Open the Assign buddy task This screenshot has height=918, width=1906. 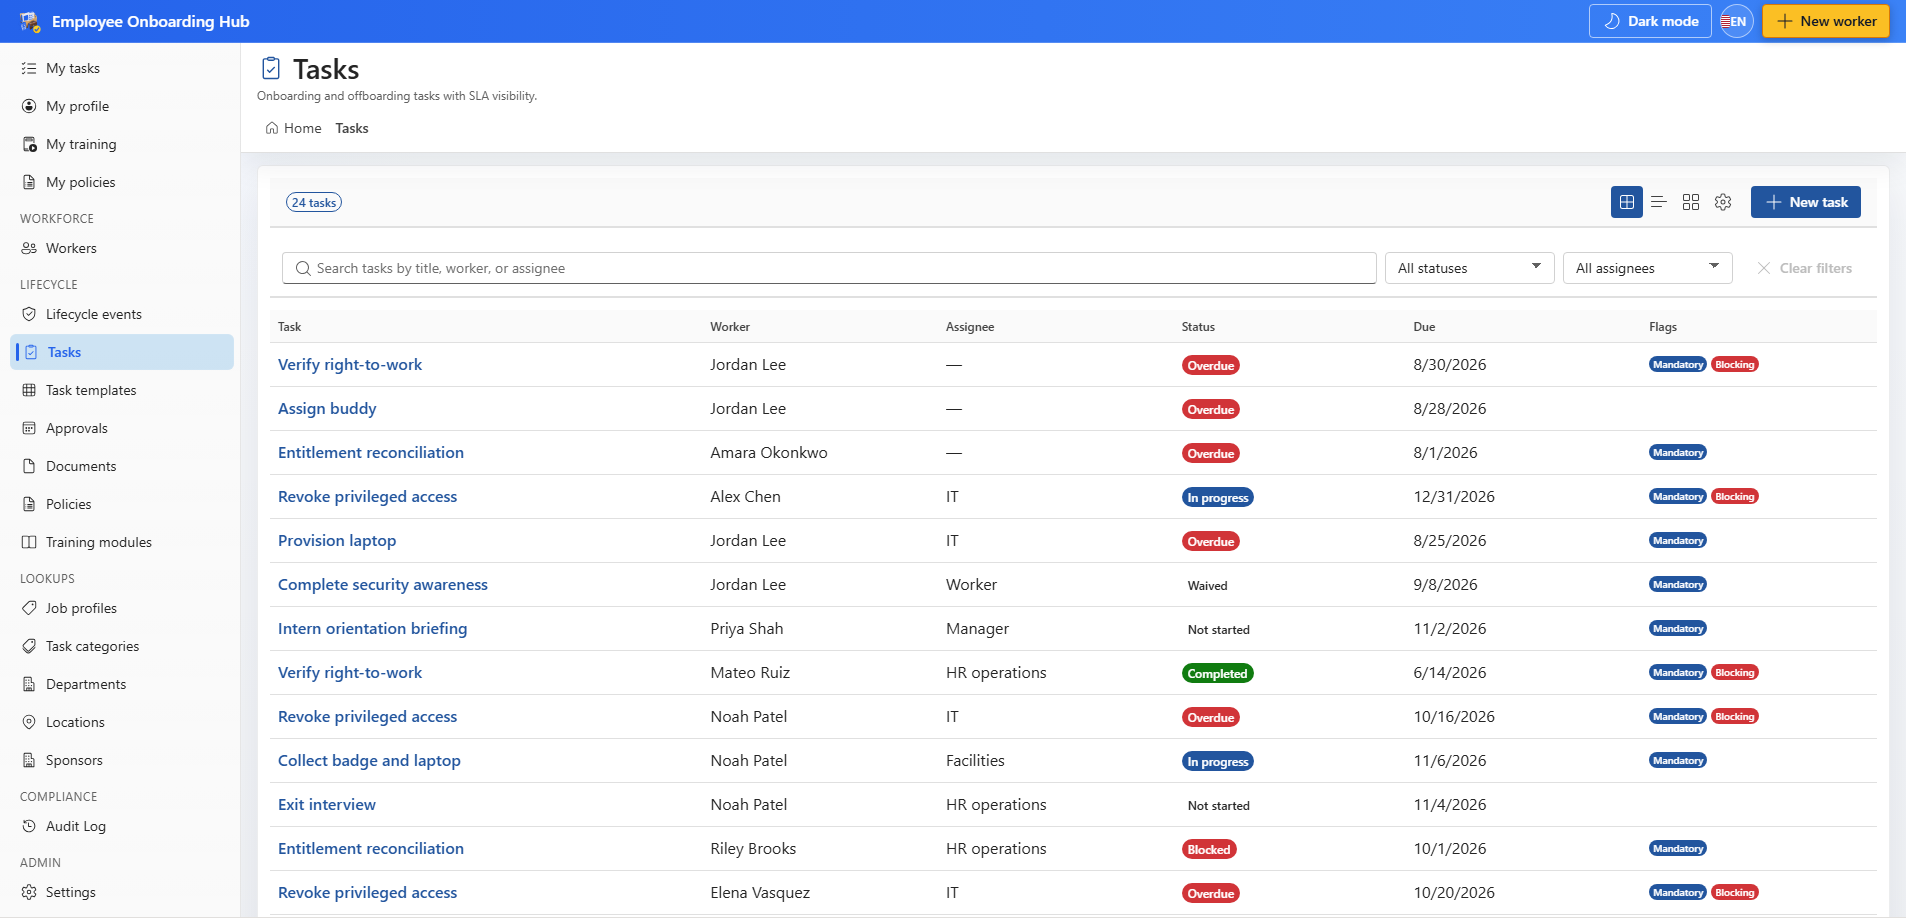pos(327,409)
